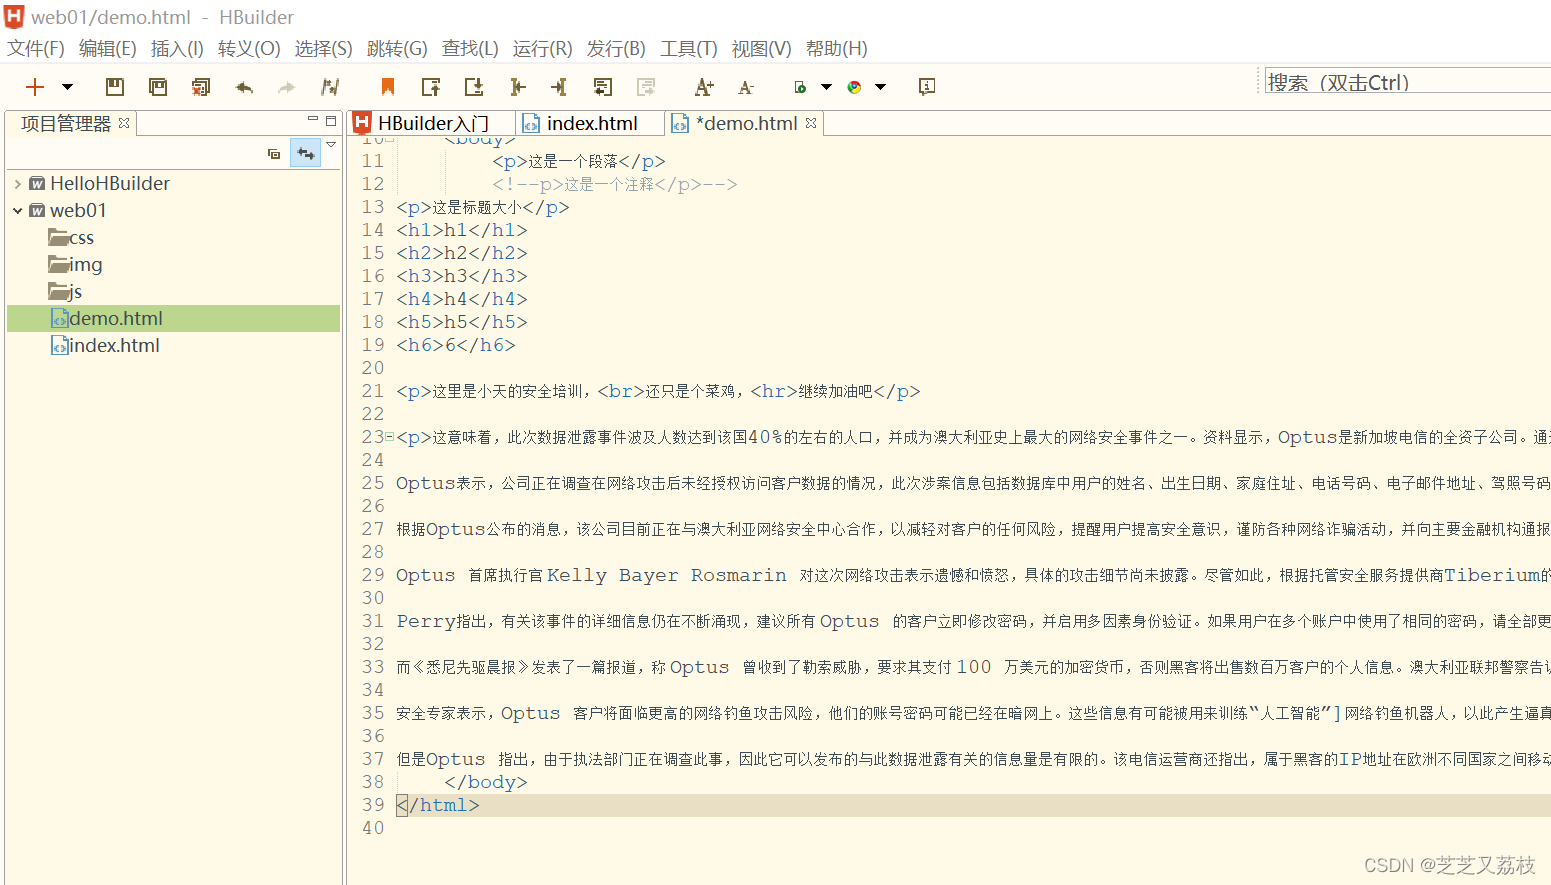Close the *demo.html tab
This screenshot has height=885, width=1551.
tap(811, 123)
